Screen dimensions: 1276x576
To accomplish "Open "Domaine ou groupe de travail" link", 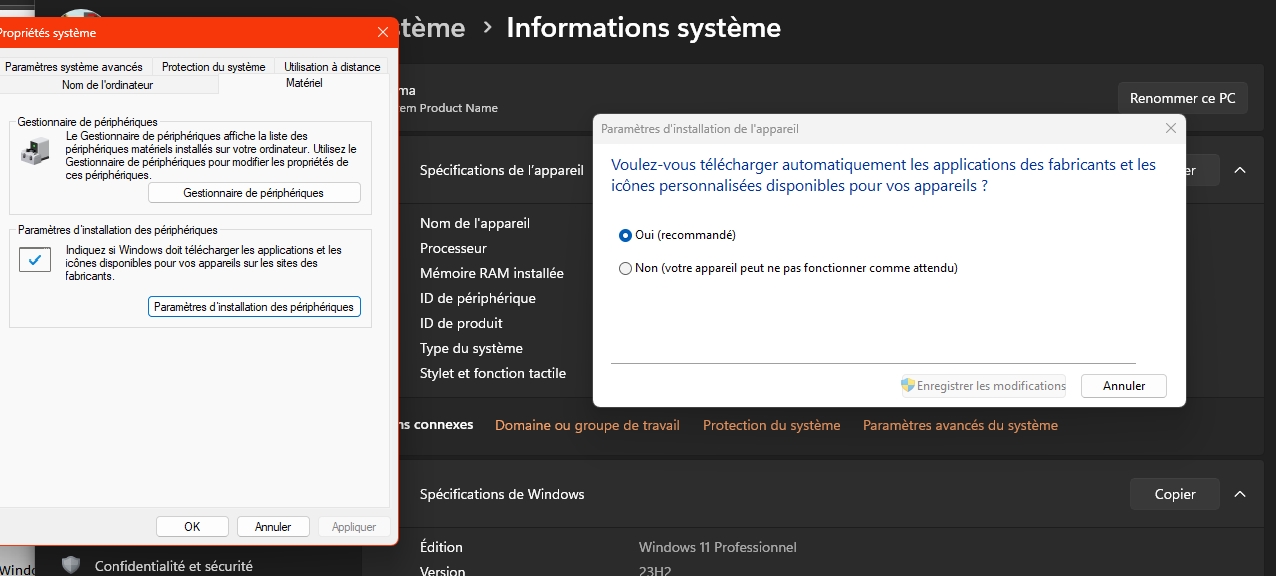I will pos(587,425).
